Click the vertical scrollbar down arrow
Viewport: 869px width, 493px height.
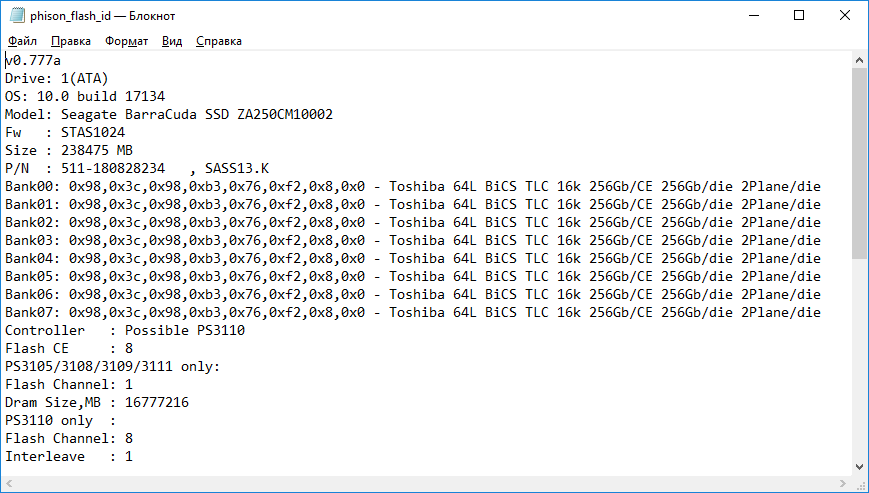point(860,466)
